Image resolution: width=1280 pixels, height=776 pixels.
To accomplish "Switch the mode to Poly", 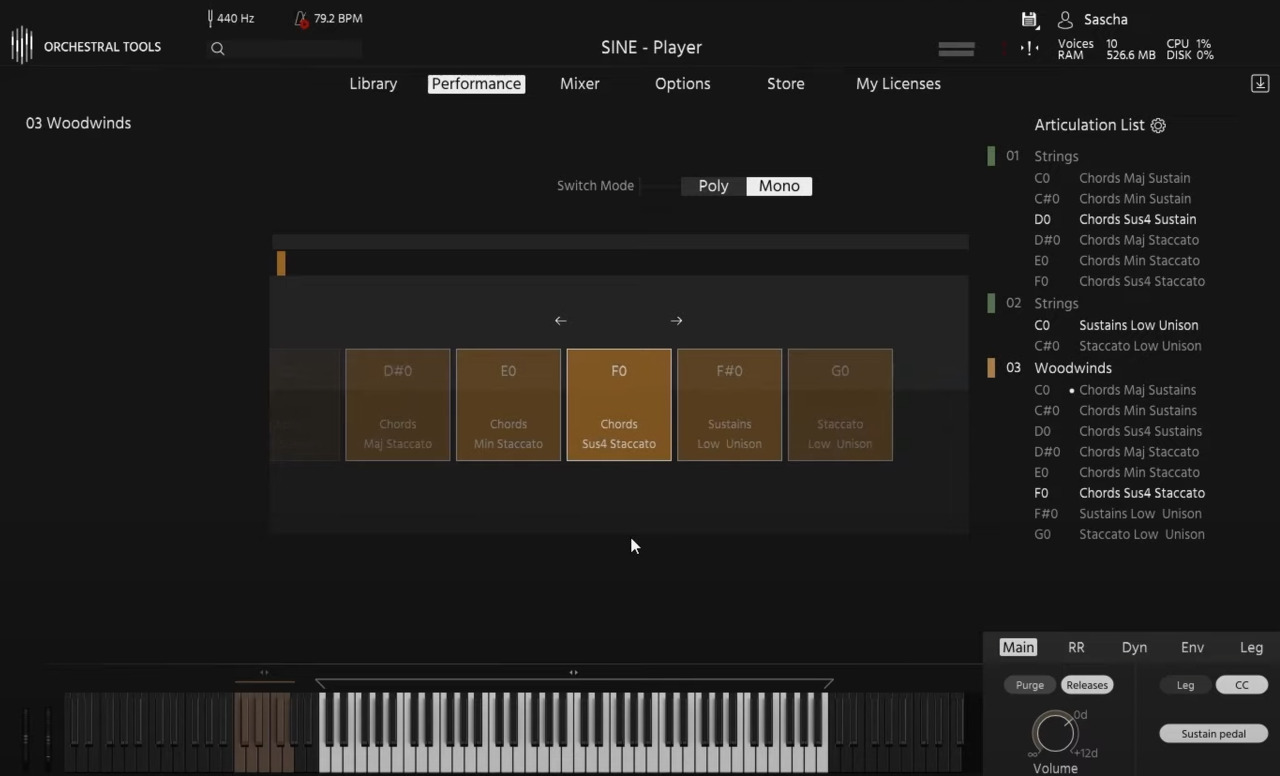I will click(713, 186).
